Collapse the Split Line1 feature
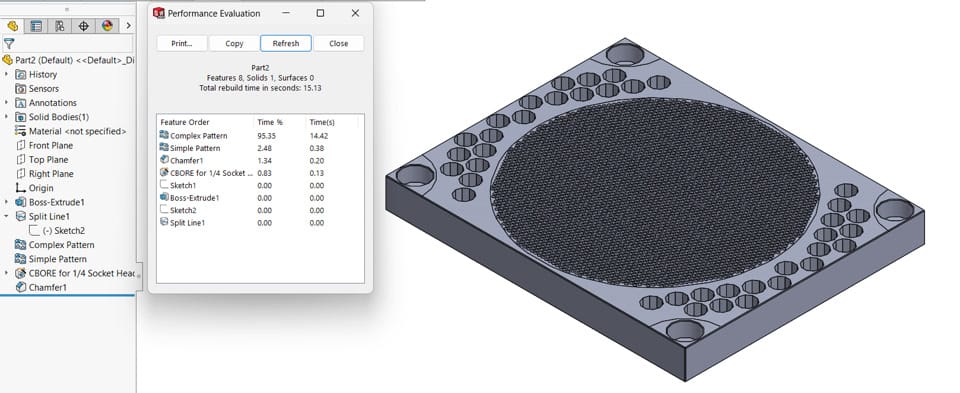The width and height of the screenshot is (960, 393). (x=7, y=216)
